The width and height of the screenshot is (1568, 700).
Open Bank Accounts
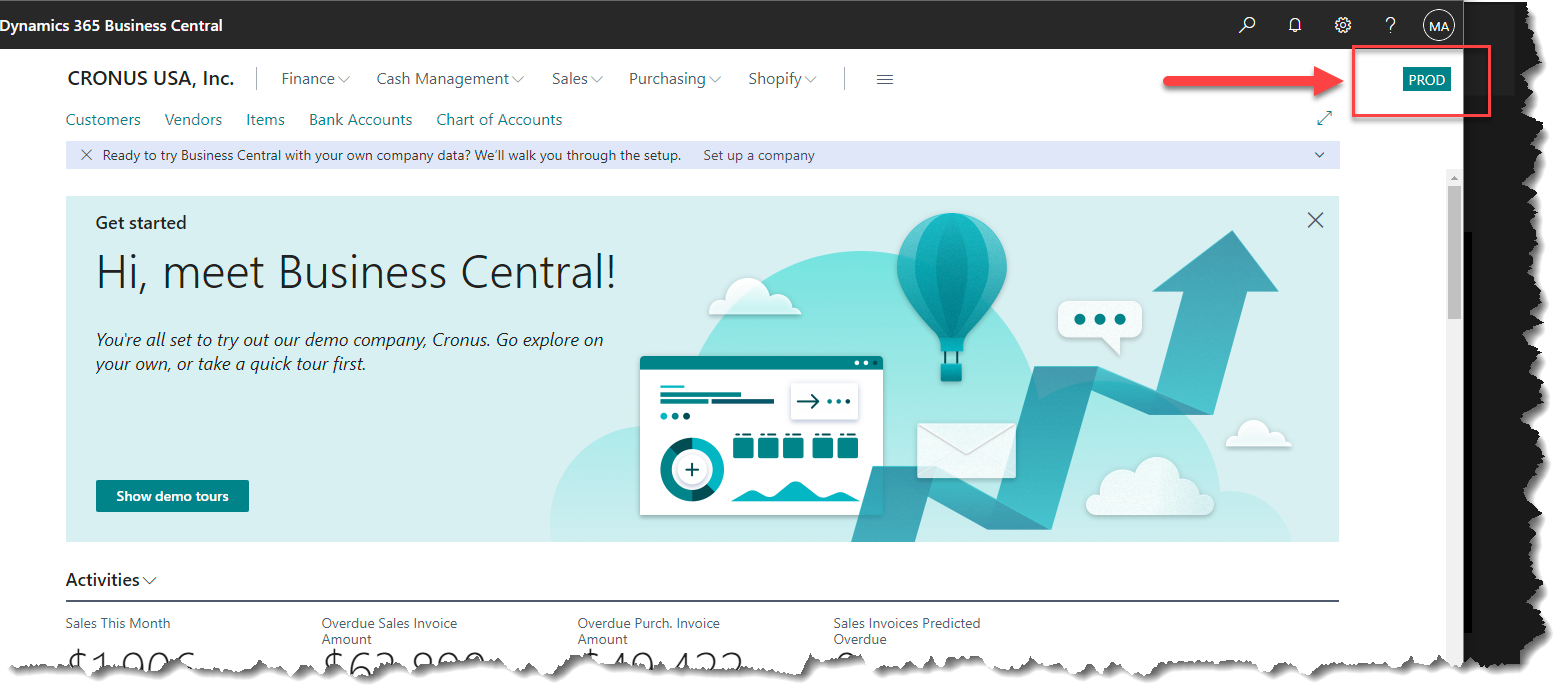360,119
